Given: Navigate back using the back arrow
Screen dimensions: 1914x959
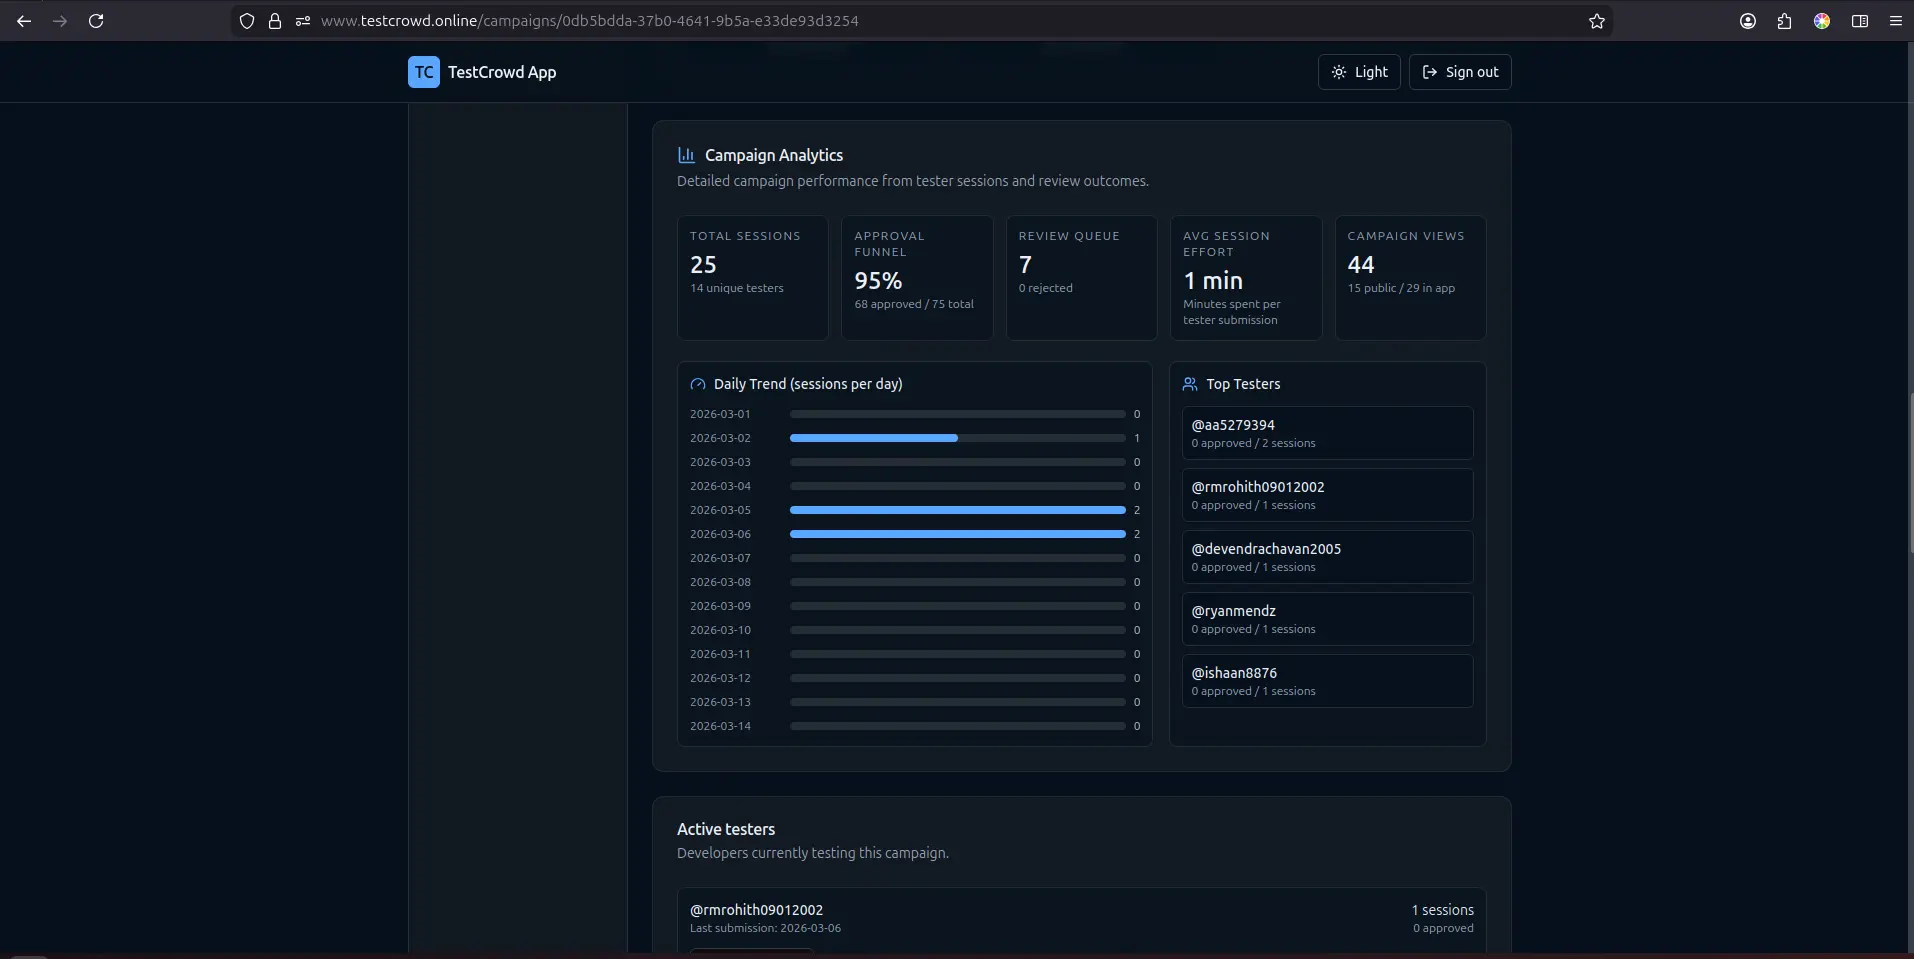Looking at the screenshot, I should [x=24, y=21].
